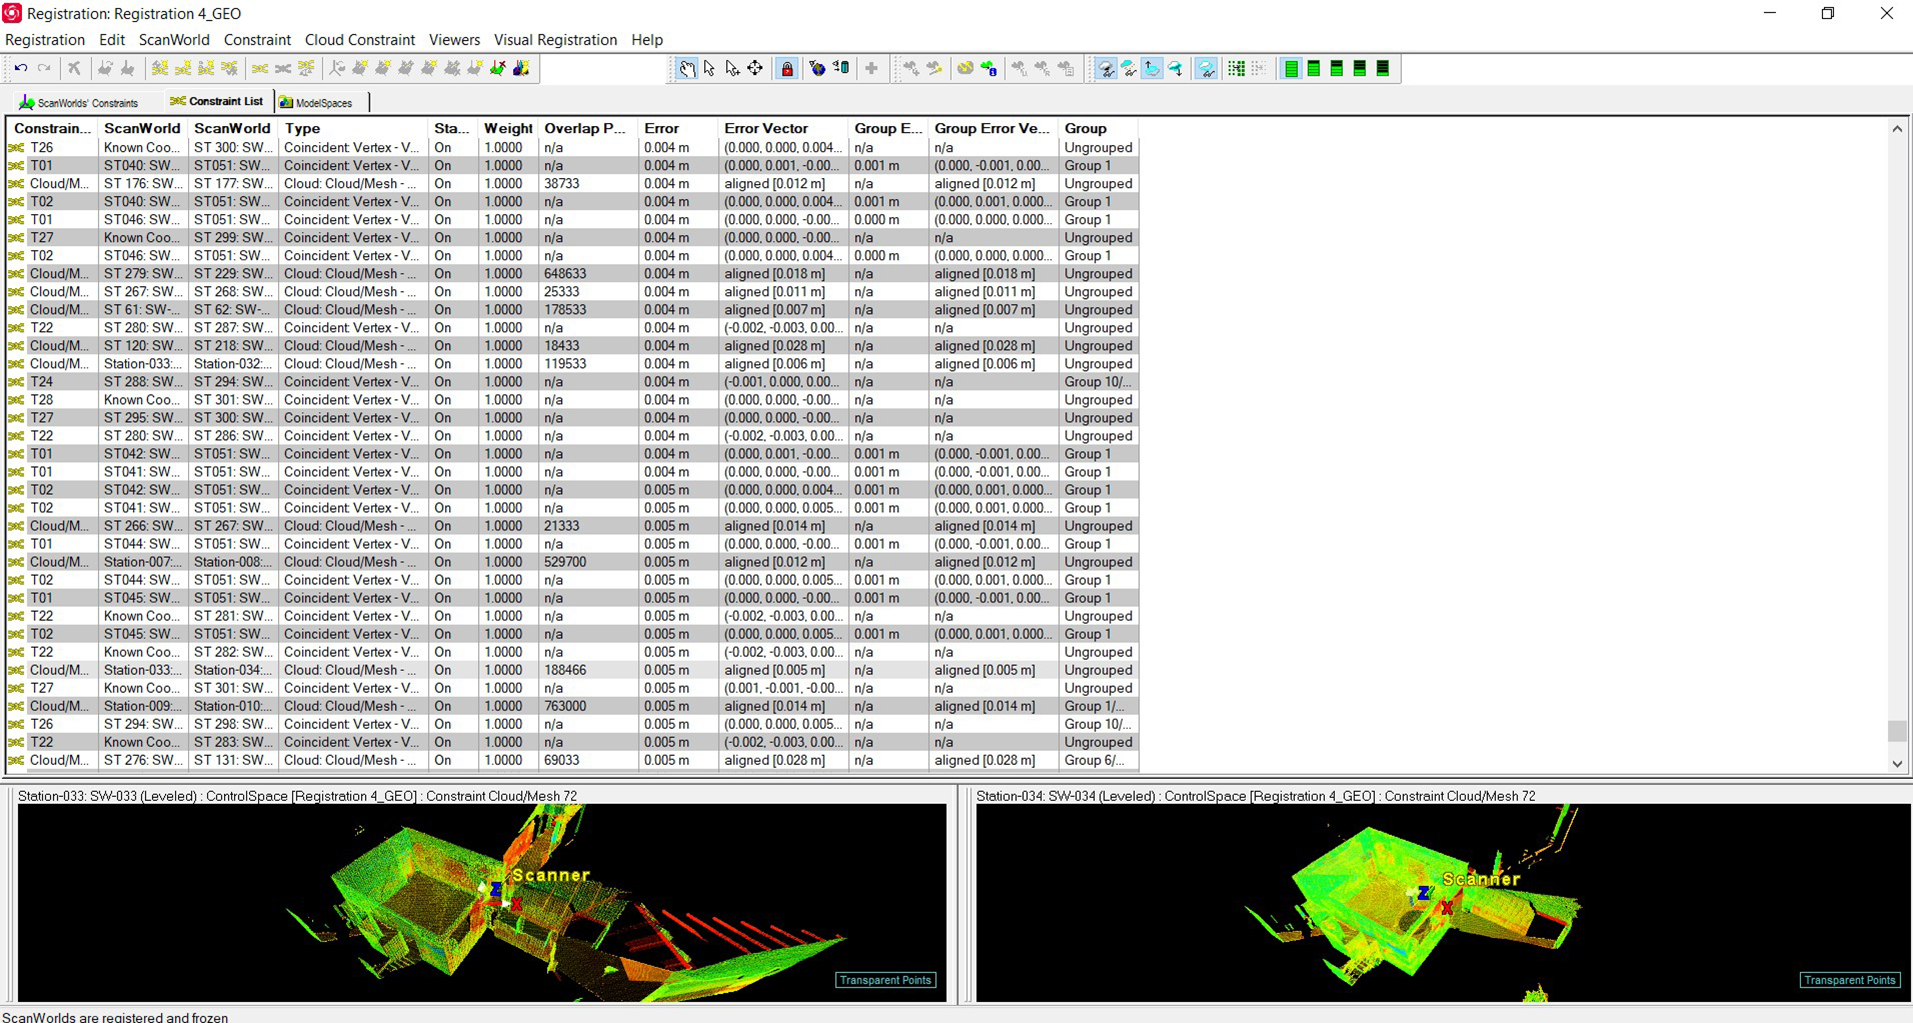This screenshot has width=1913, height=1023.
Task: Click the colorful ModelSpace cube icon
Action: (521, 68)
